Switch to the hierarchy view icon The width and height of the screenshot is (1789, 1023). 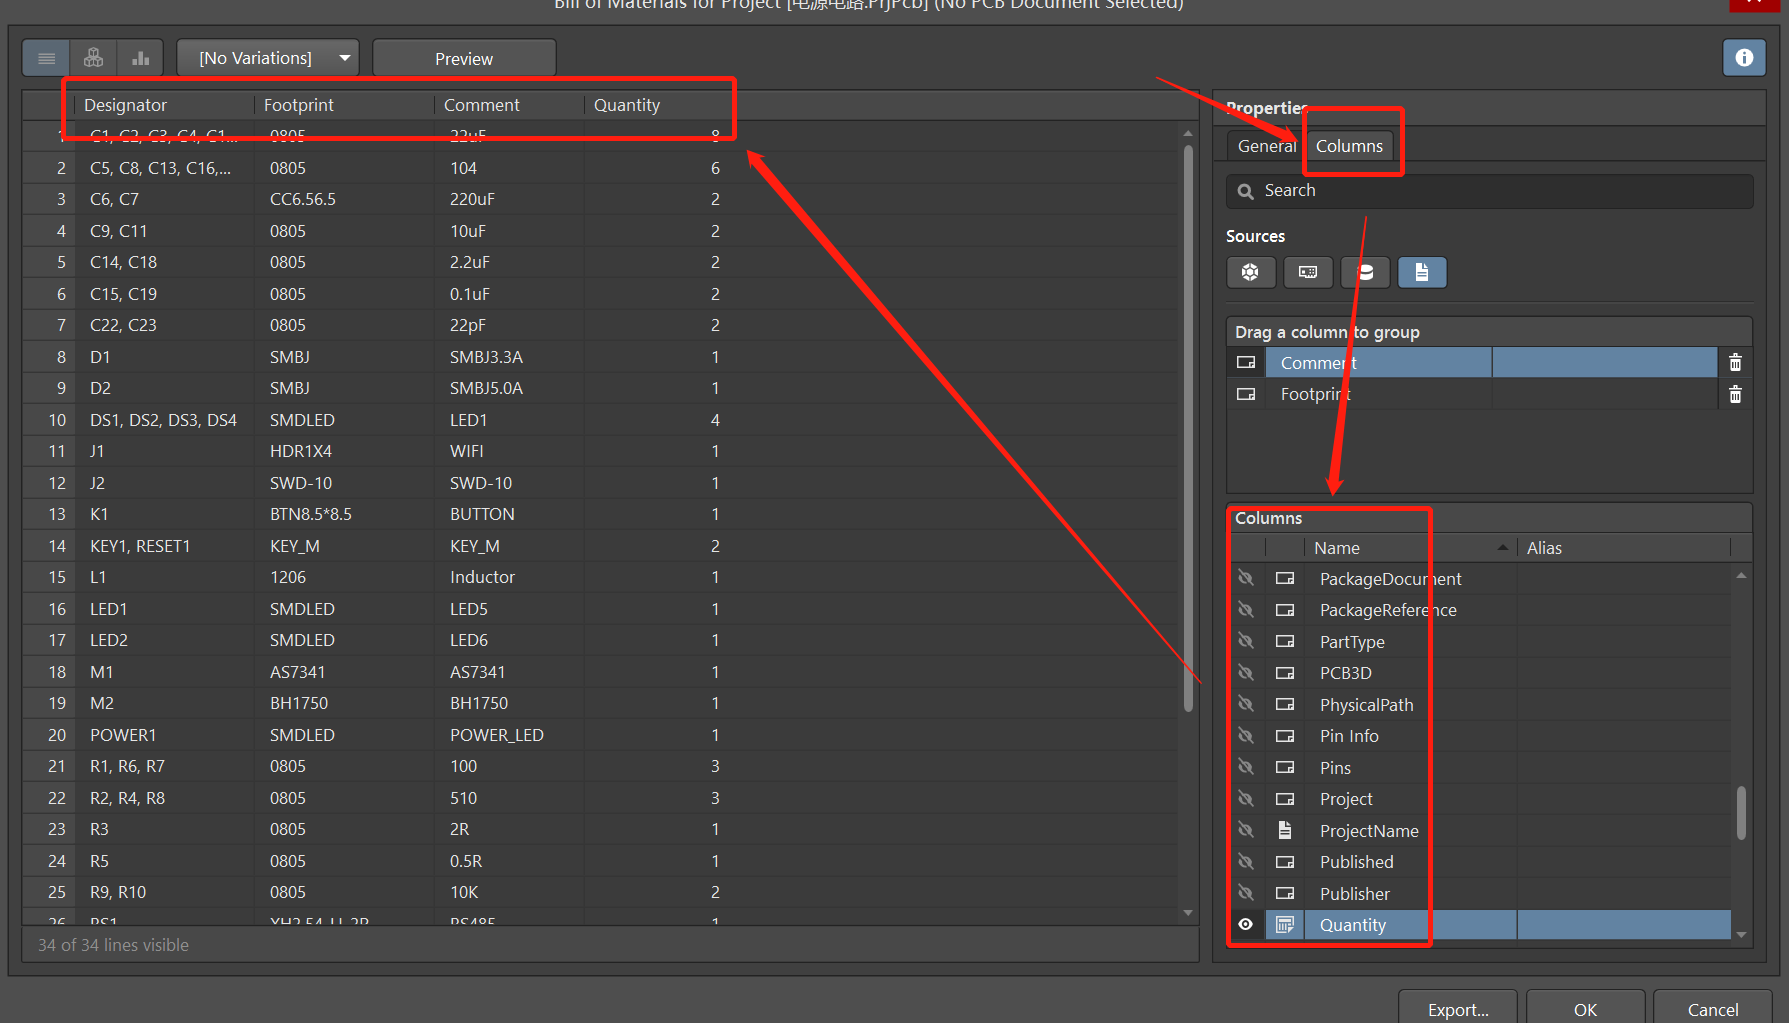(93, 58)
